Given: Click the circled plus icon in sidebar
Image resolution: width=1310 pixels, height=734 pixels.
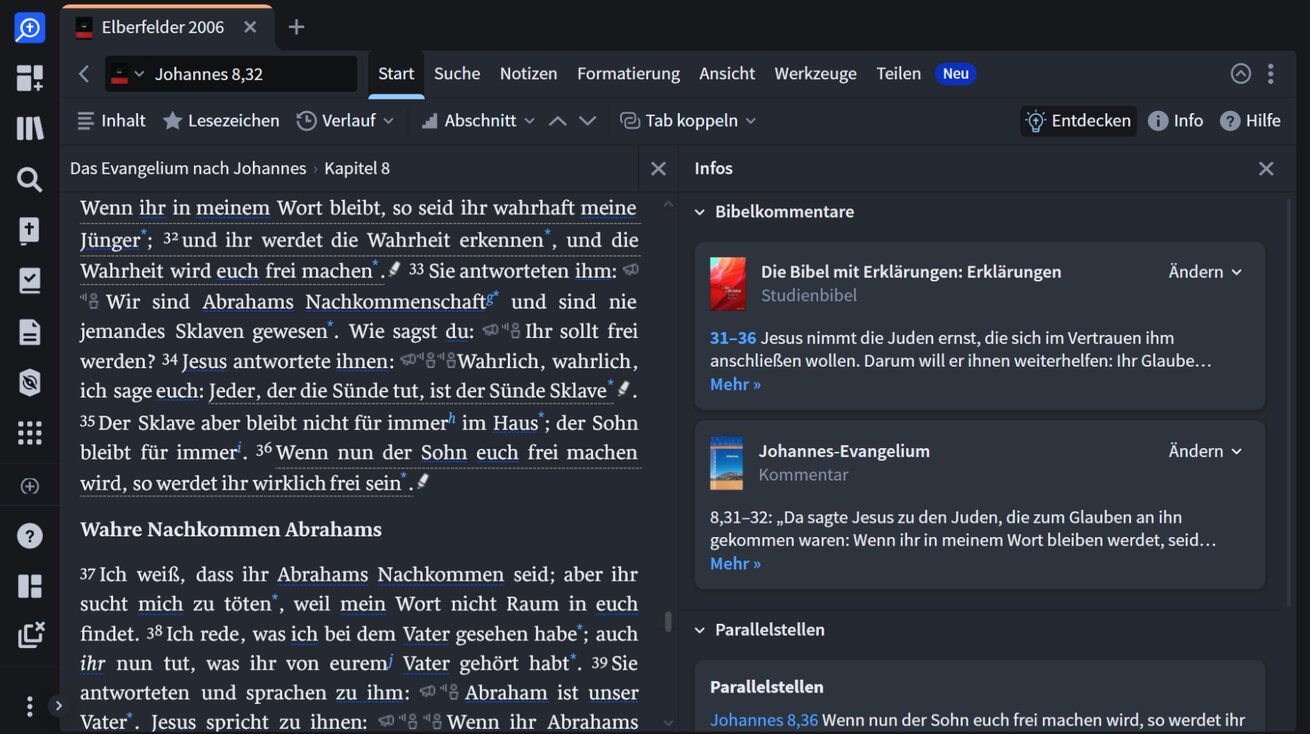Looking at the screenshot, I should coord(29,487).
